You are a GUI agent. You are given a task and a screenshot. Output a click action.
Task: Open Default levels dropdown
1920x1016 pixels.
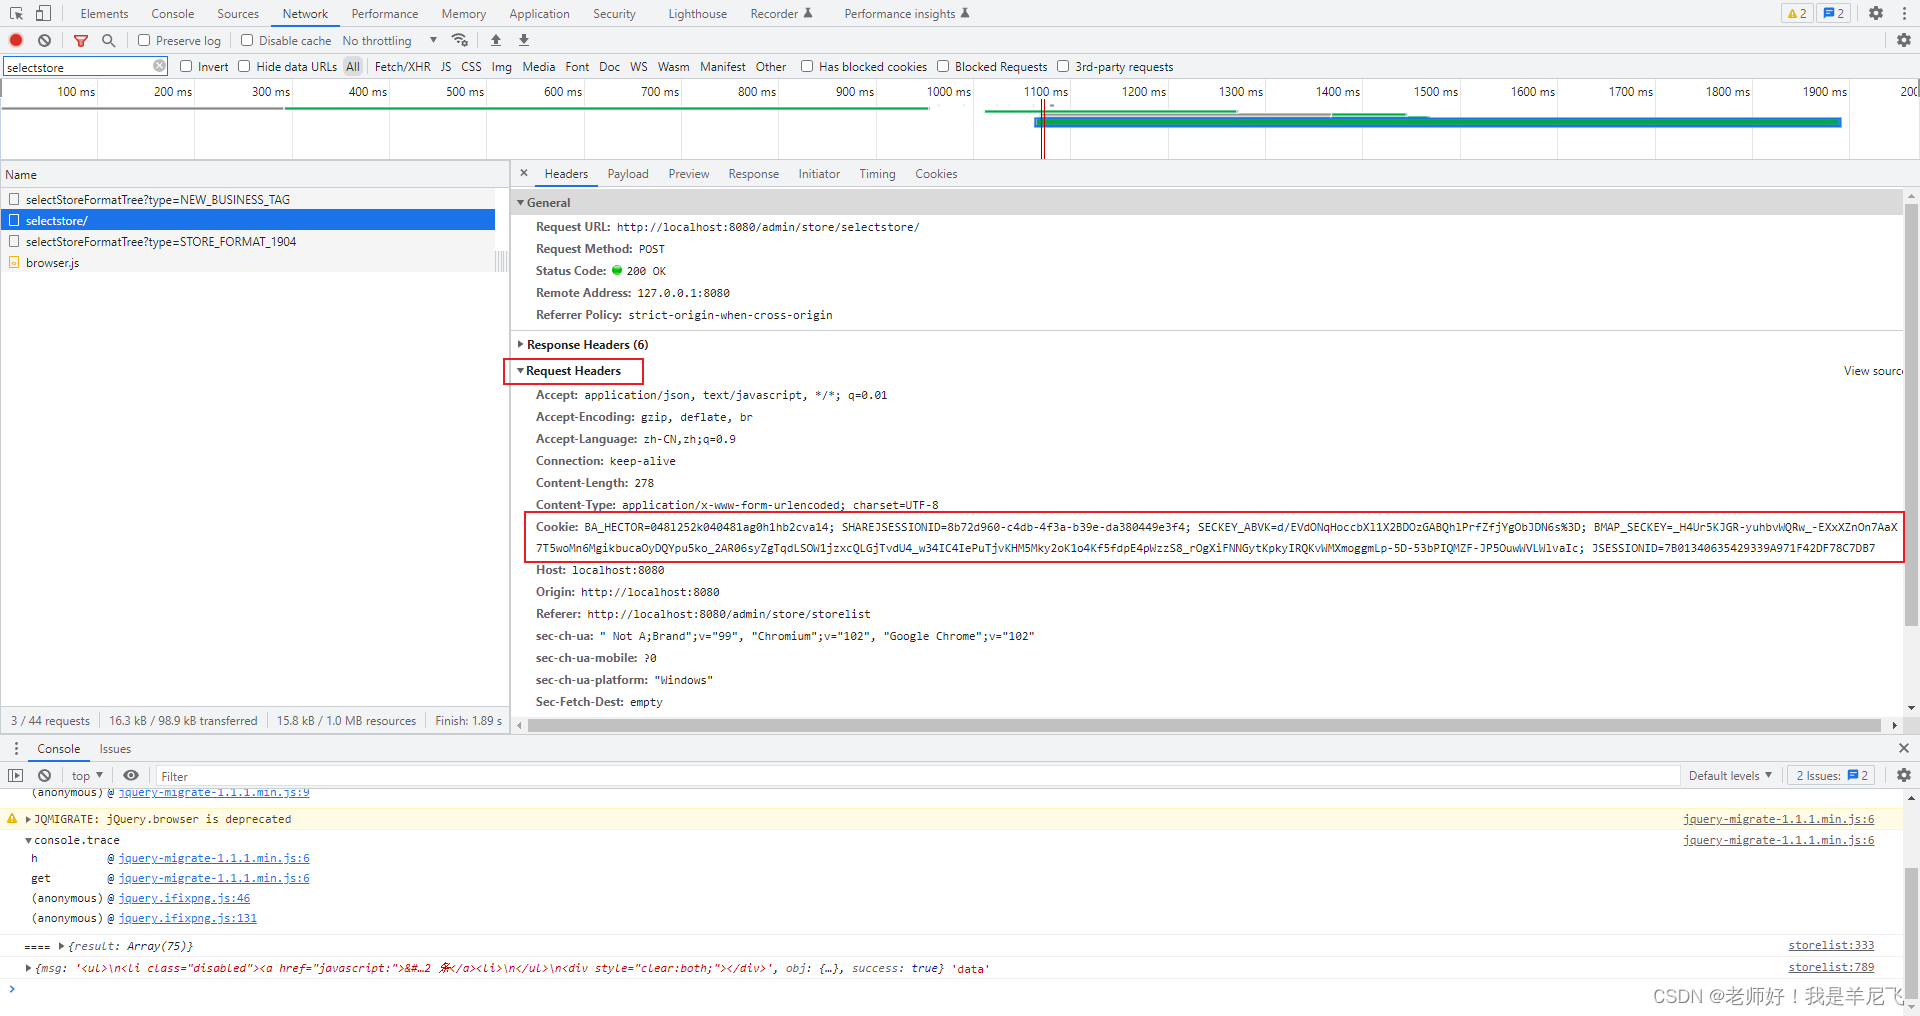(1730, 776)
